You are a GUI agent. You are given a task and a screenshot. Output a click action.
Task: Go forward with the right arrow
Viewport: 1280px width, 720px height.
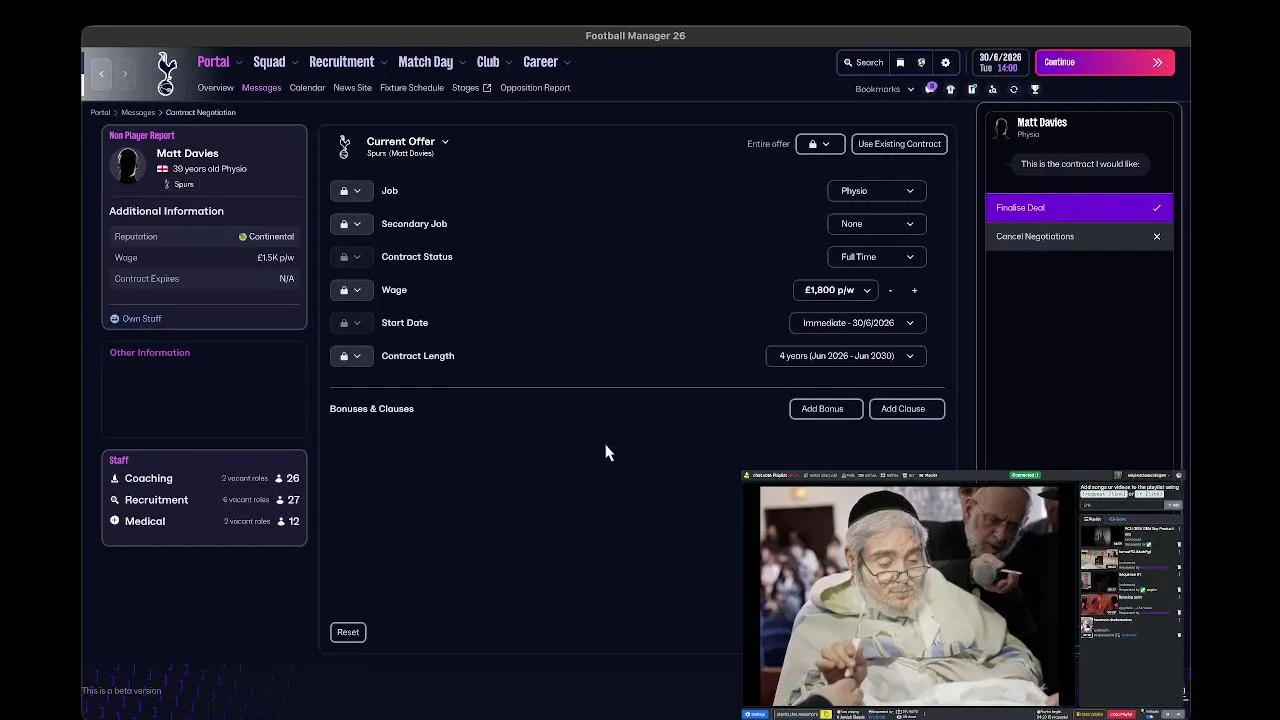pyautogui.click(x=125, y=73)
